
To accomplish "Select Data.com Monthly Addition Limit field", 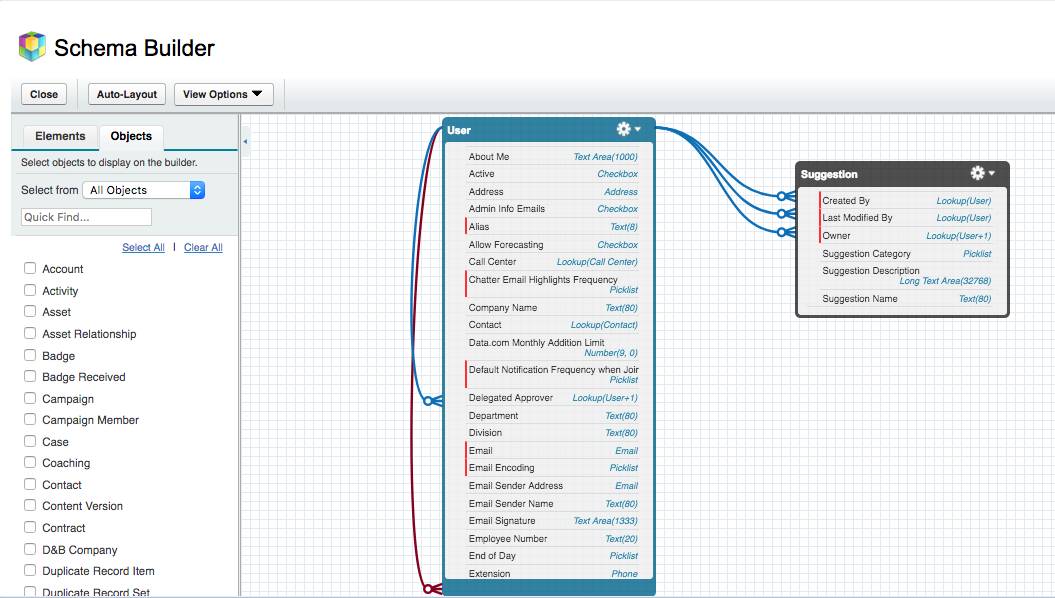I will [552, 347].
